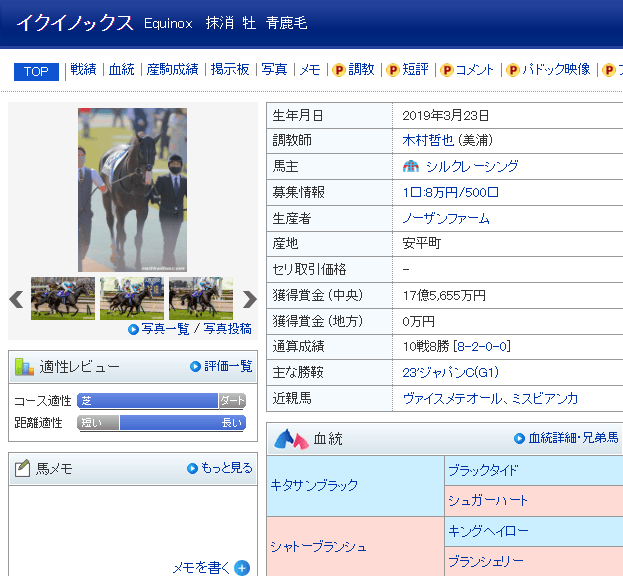Open the premium コメント tab
Screen dimensions: 623x576
tap(474, 70)
